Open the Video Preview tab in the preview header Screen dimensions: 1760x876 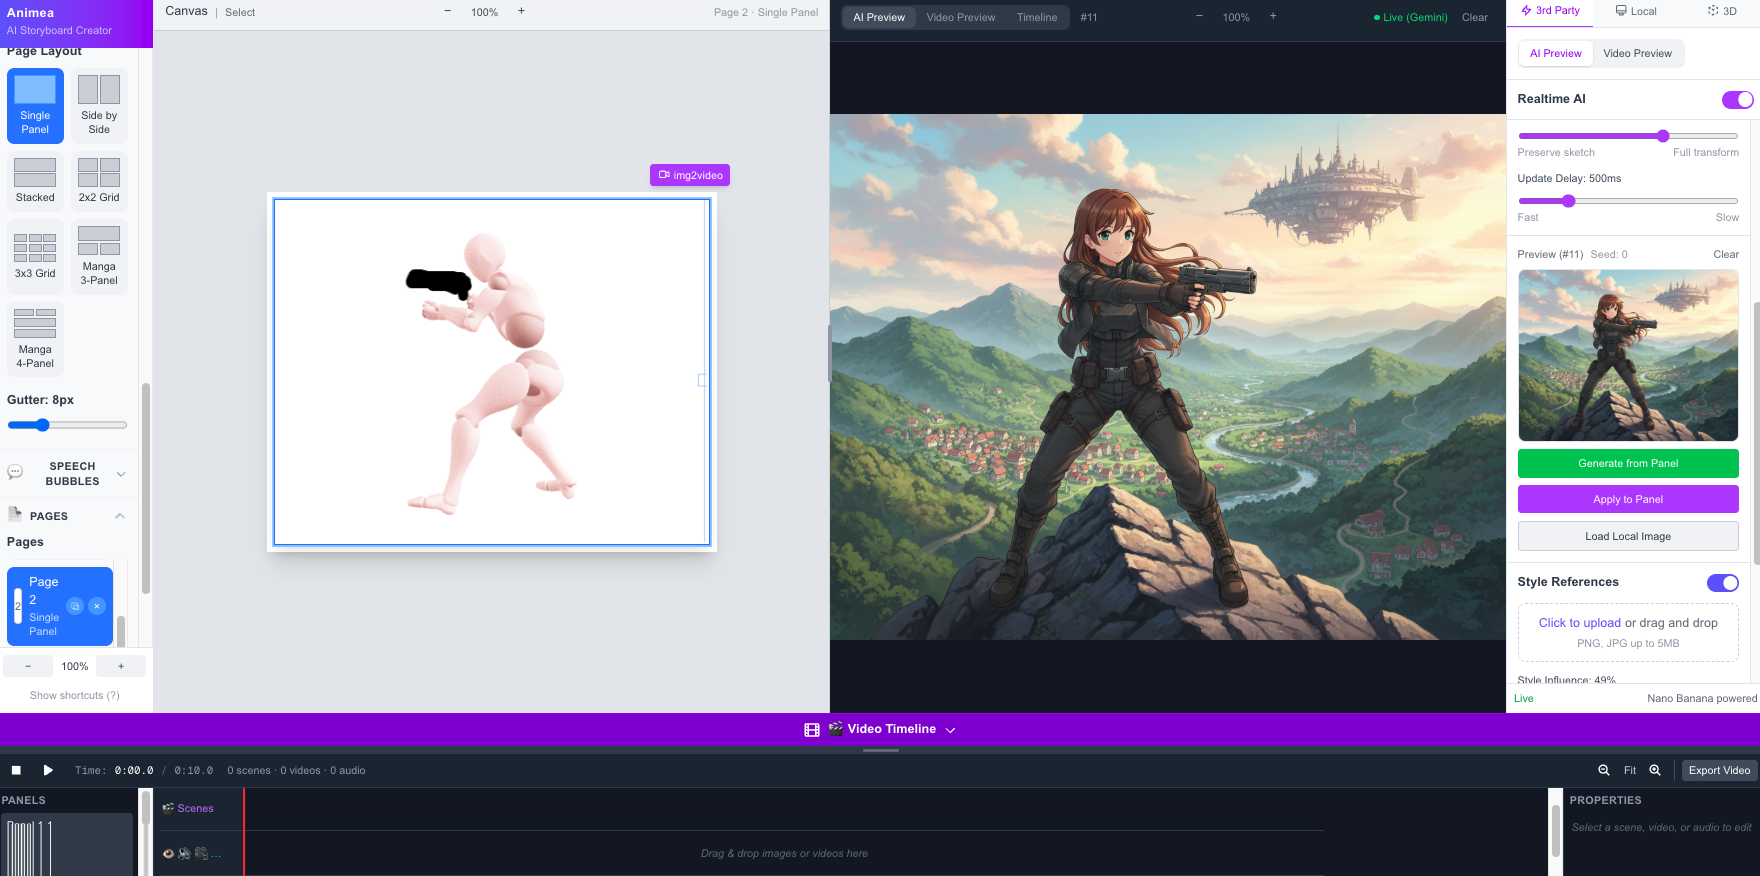click(960, 17)
